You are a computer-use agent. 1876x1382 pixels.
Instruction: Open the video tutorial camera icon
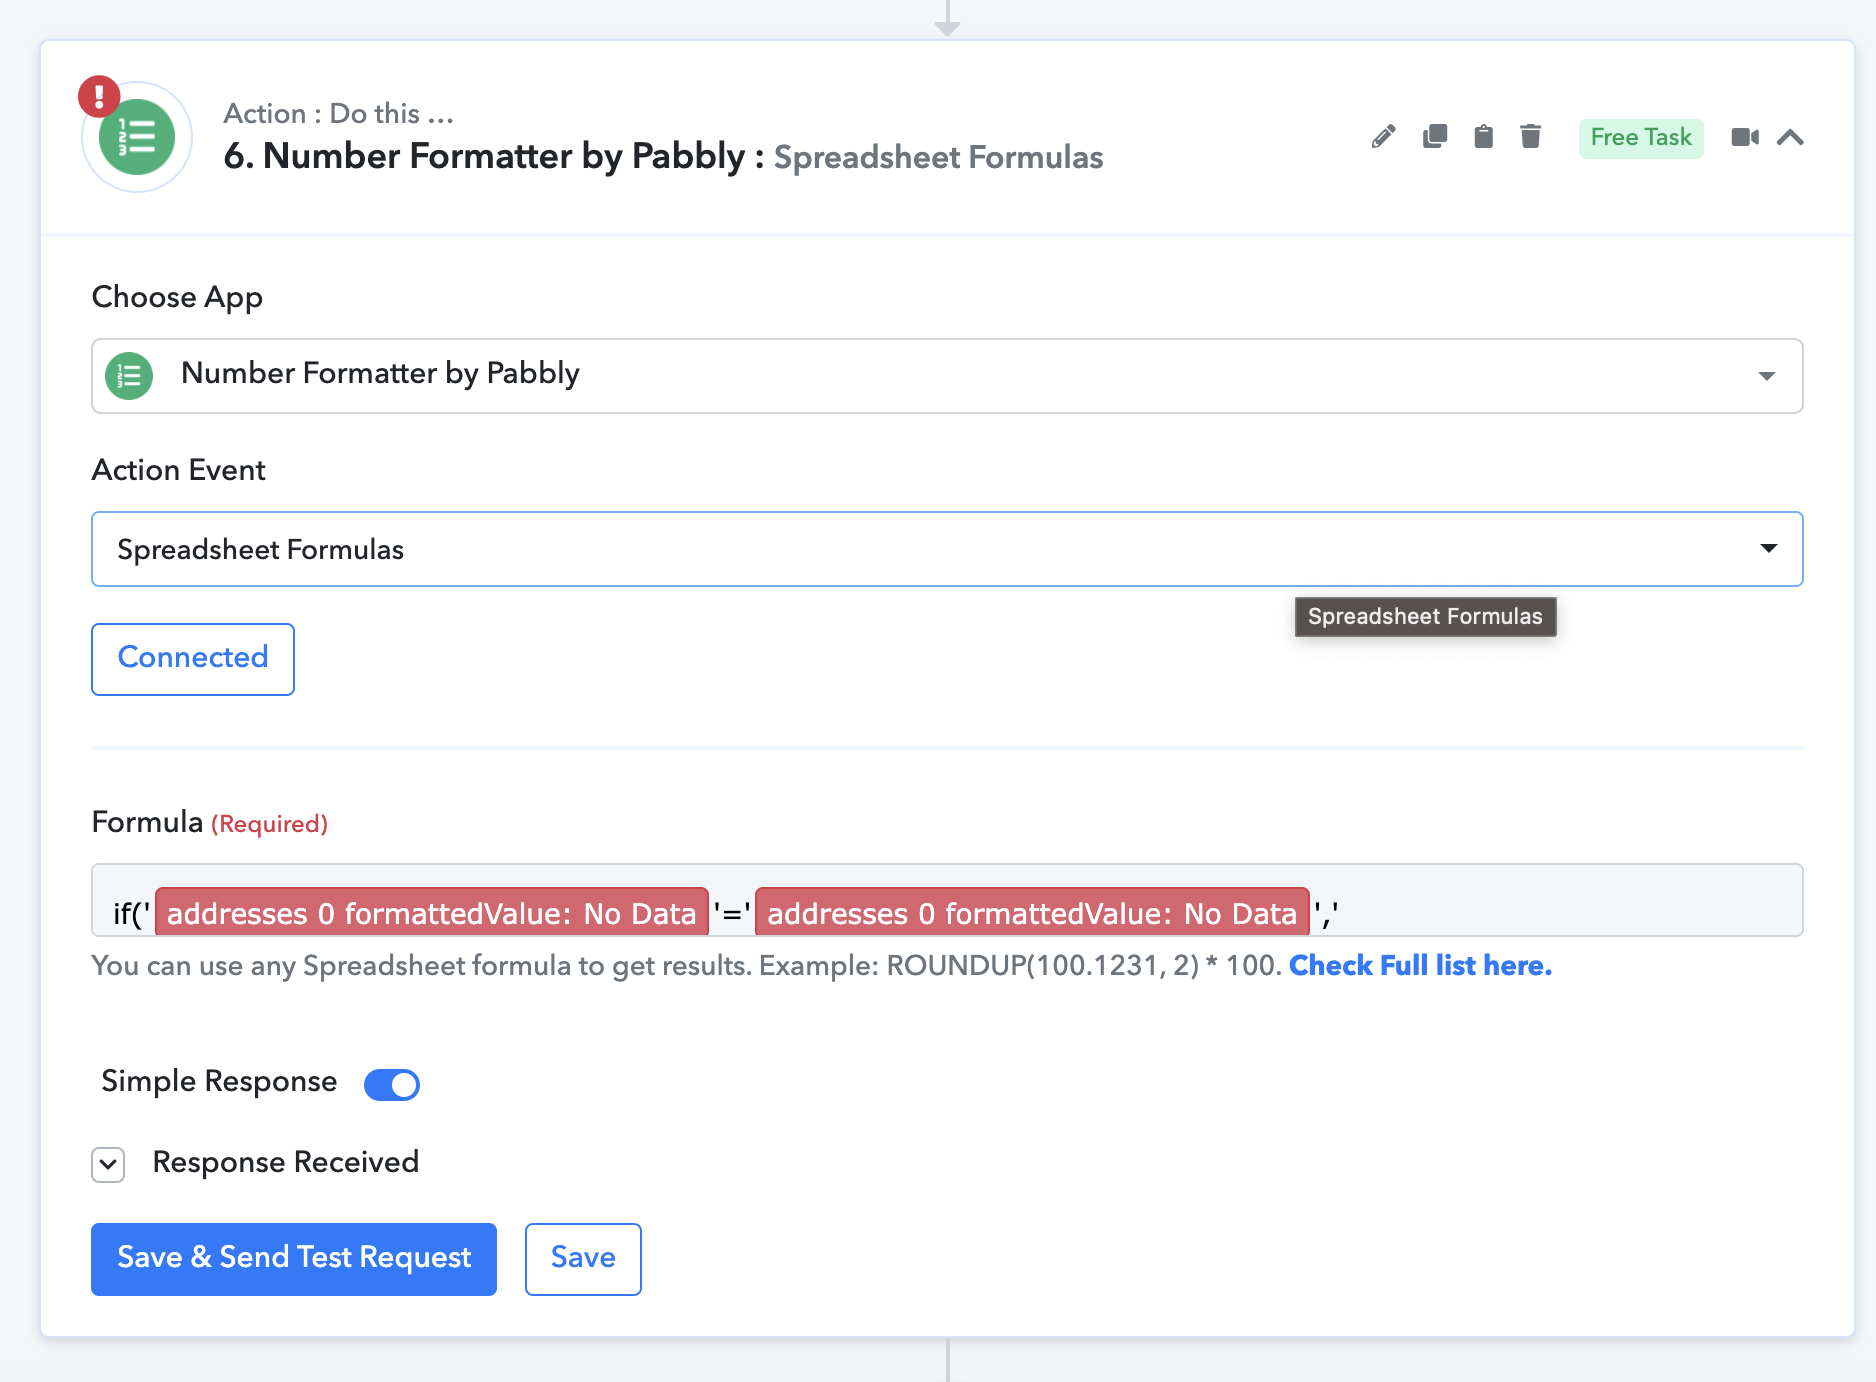[x=1745, y=137]
